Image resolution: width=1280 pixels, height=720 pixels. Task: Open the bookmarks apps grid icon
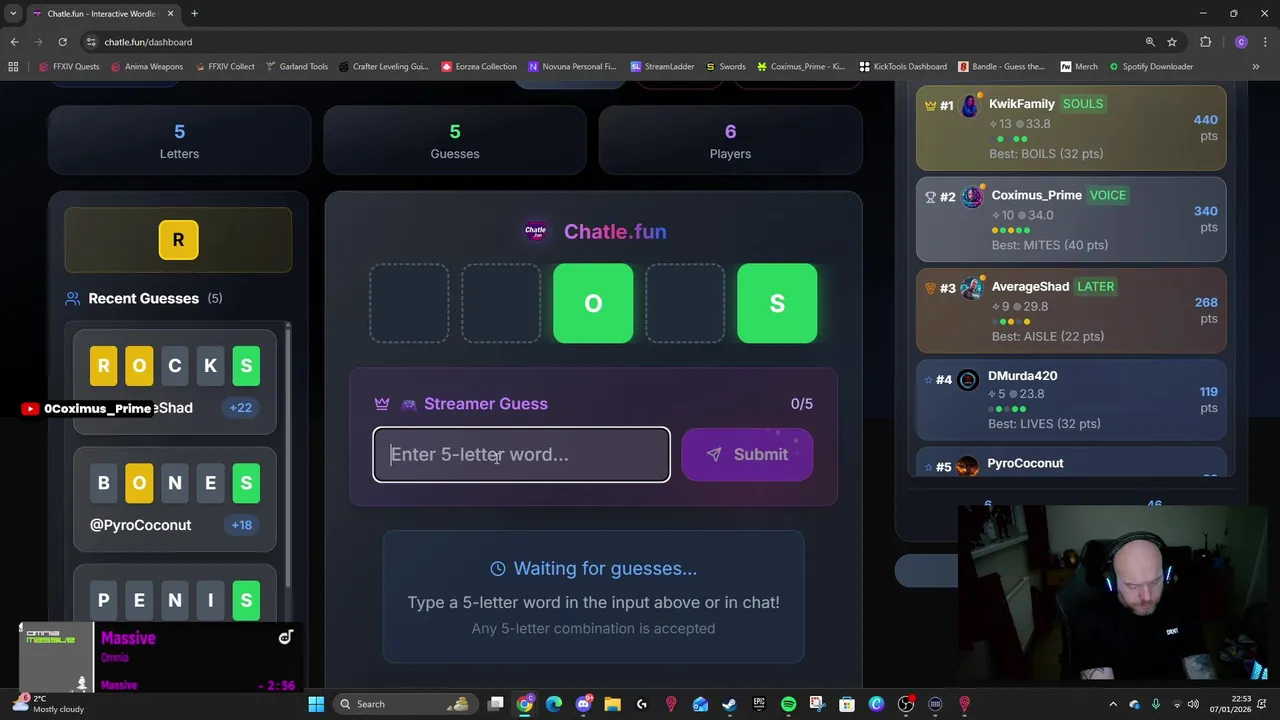click(13, 67)
